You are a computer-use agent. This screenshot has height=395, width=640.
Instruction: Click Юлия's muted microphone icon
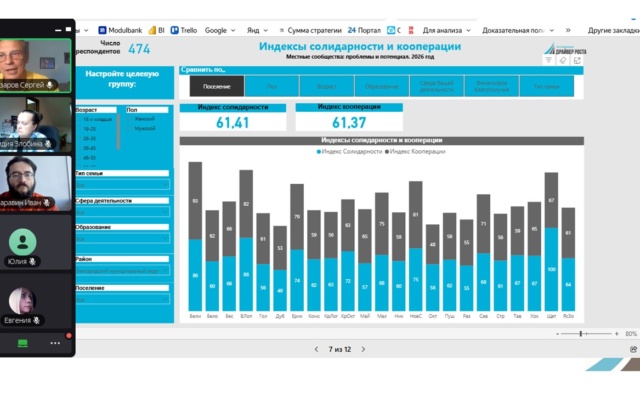tap(32, 262)
